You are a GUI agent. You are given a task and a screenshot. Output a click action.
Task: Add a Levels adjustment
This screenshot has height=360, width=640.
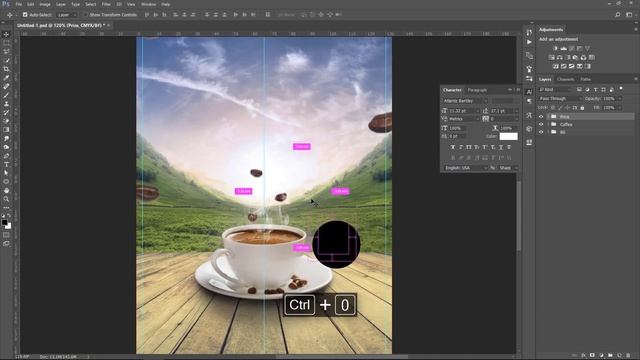click(563, 48)
